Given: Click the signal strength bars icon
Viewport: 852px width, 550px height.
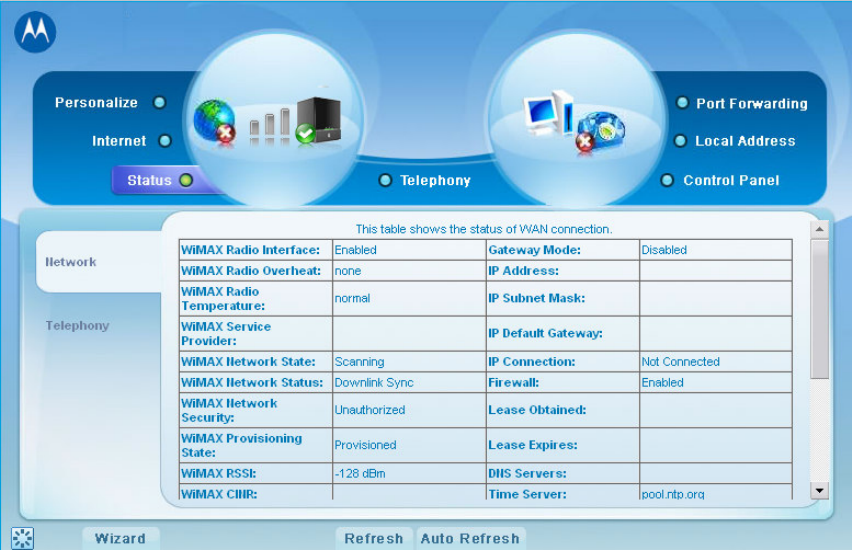Looking at the screenshot, I should [x=270, y=126].
